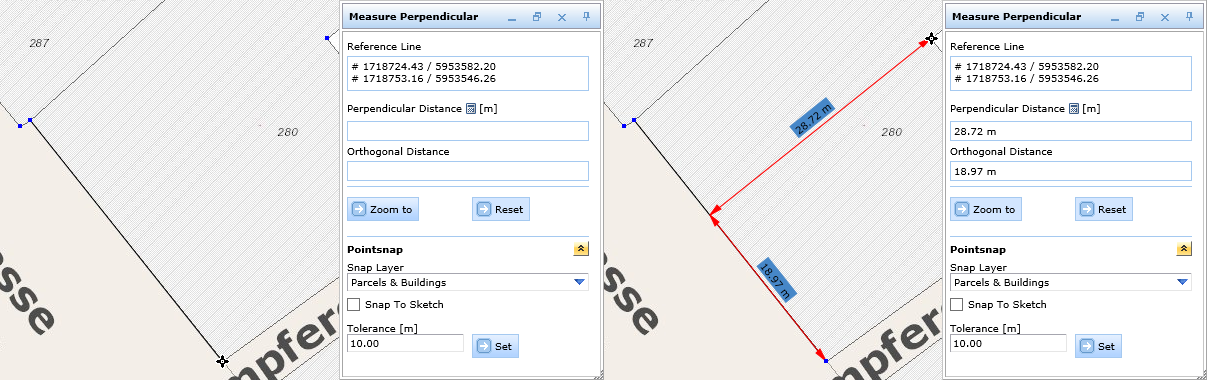Click parcel number 287 on the map without arrows
This screenshot has height=380, width=1207.
point(40,43)
